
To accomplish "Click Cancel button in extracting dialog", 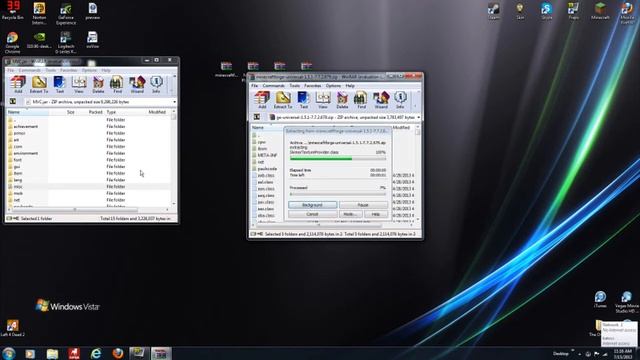I will [313, 214].
